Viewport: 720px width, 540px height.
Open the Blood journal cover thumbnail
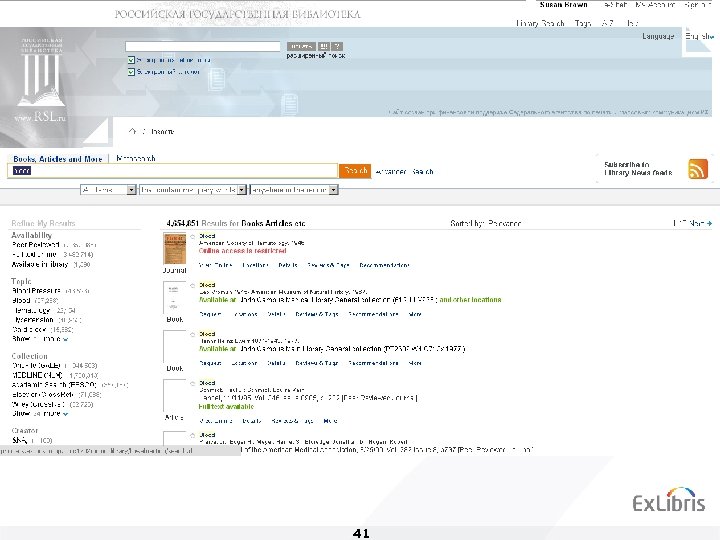click(174, 248)
